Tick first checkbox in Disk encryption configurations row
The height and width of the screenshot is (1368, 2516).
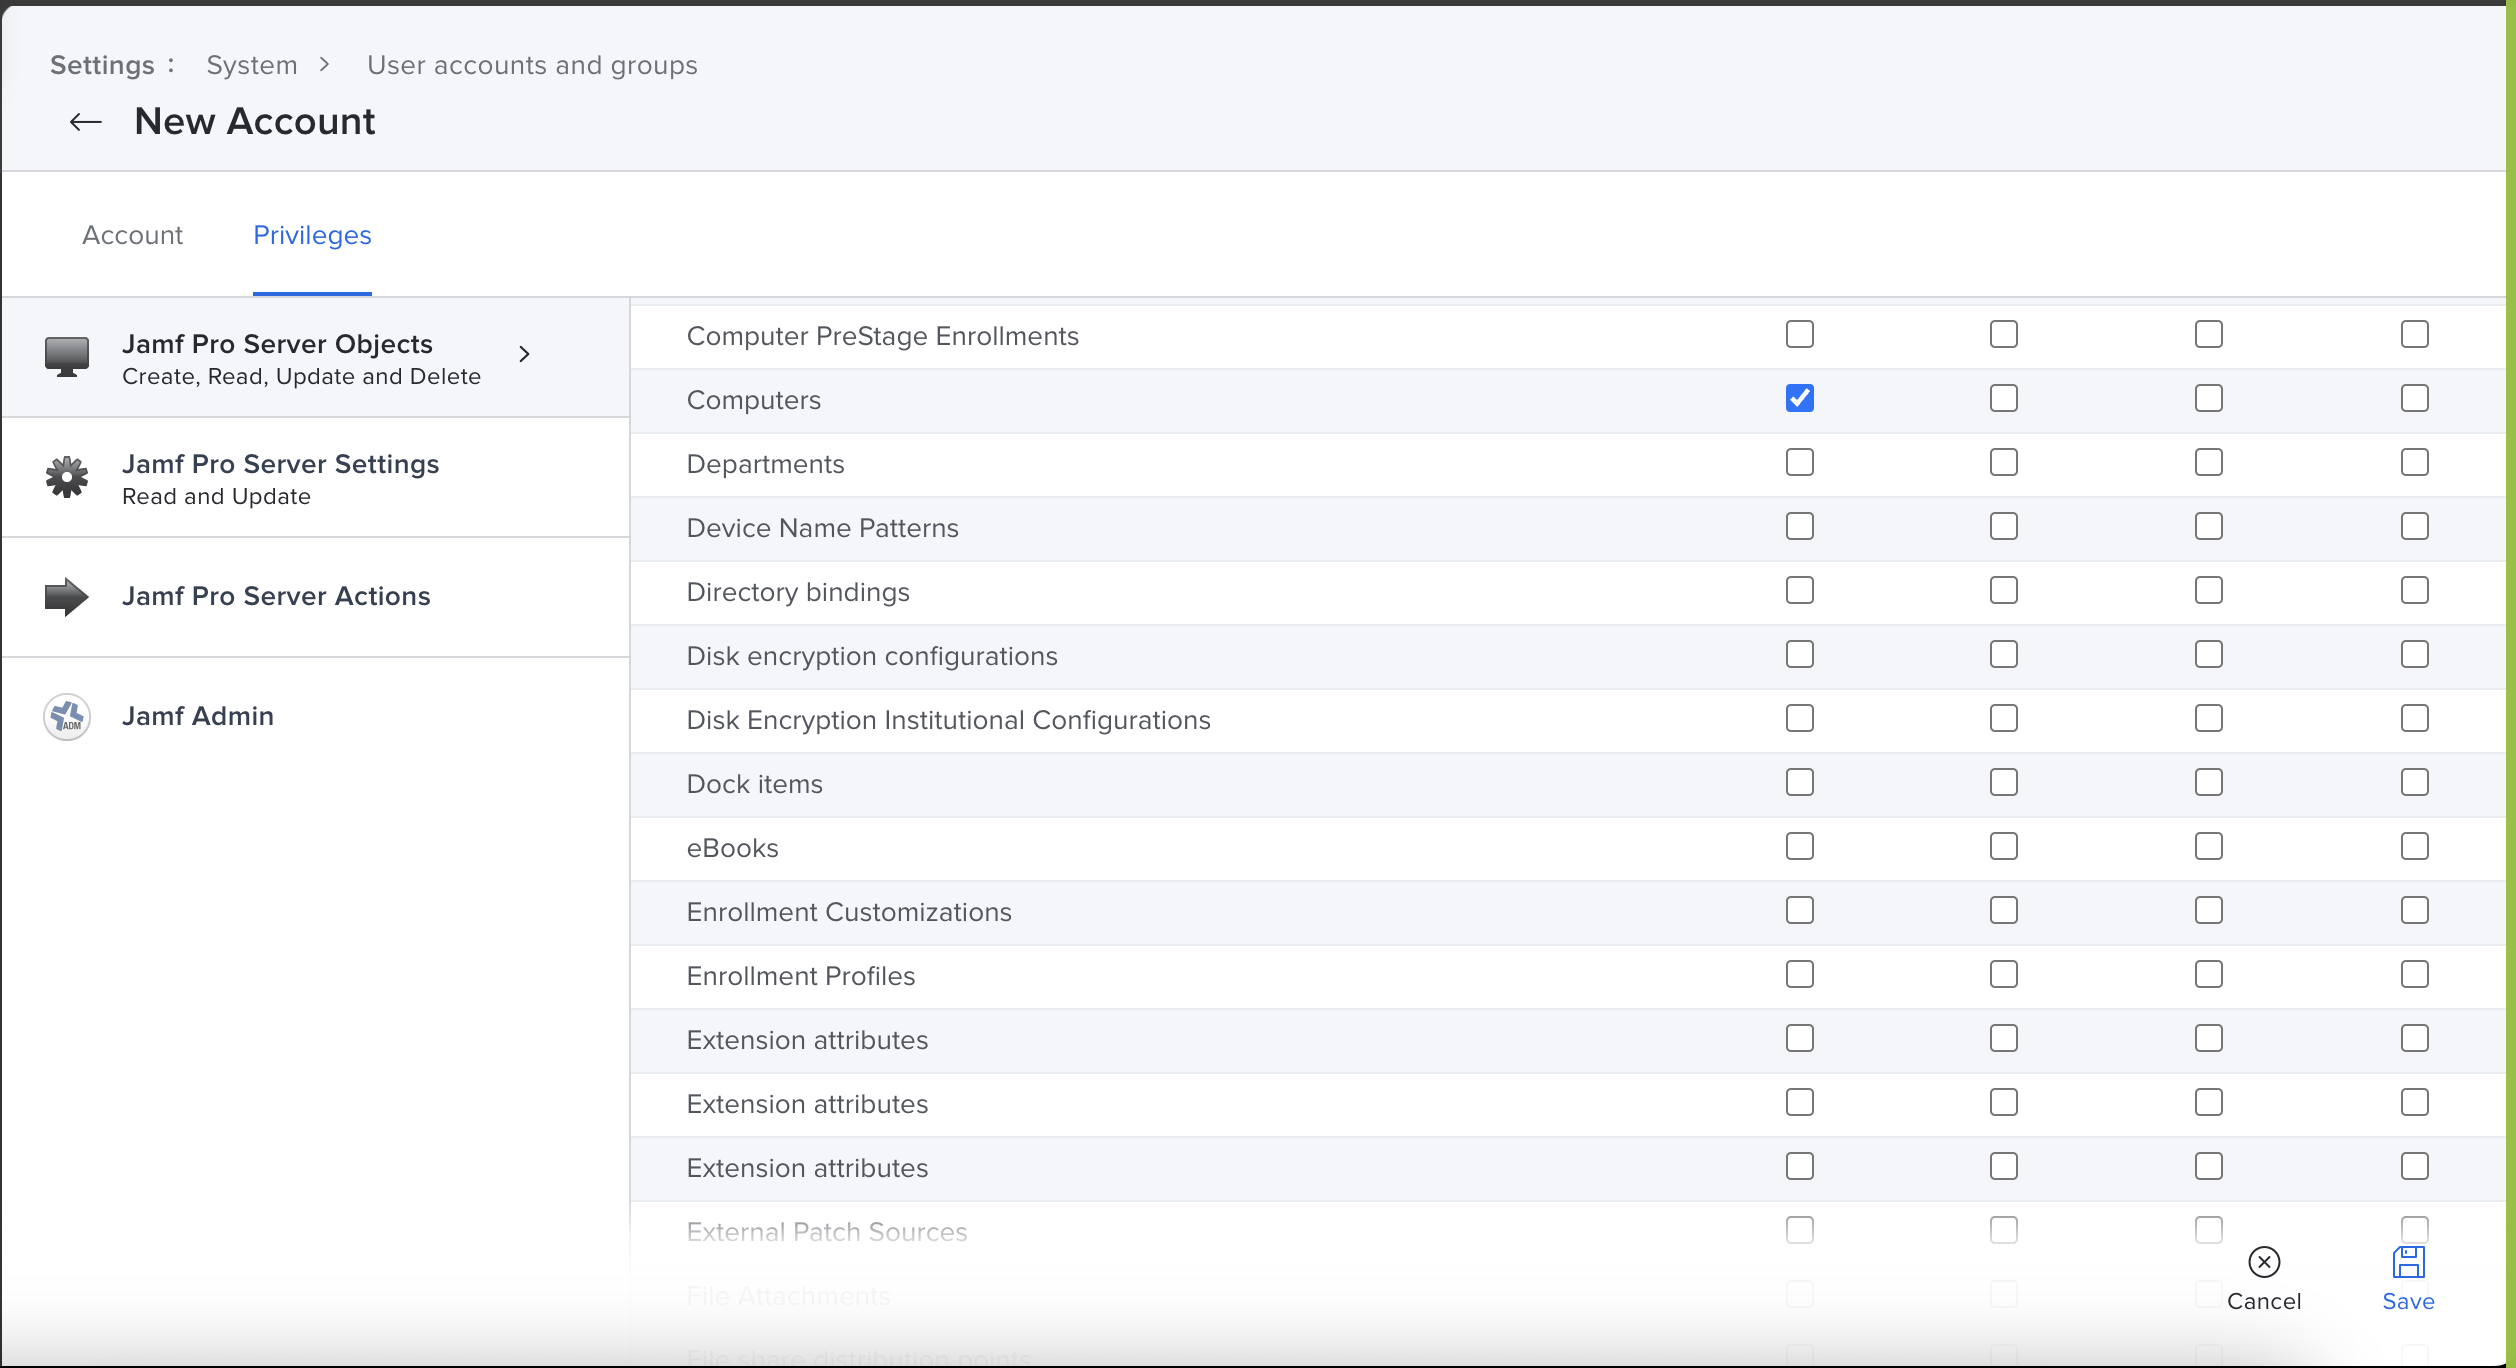coord(1800,654)
